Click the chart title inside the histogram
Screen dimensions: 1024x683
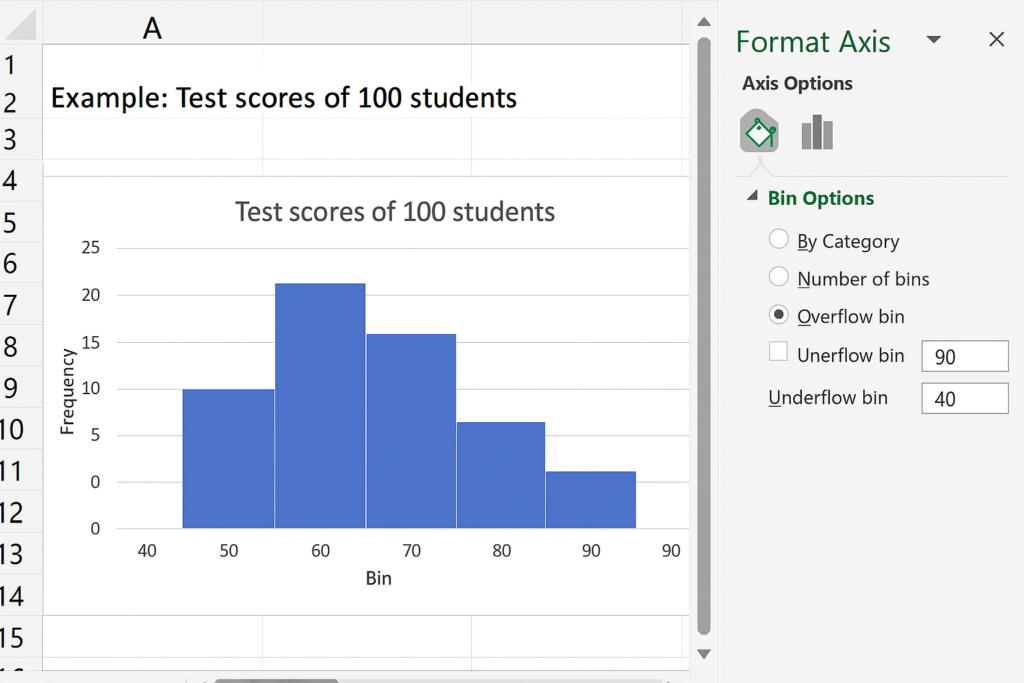tap(395, 212)
